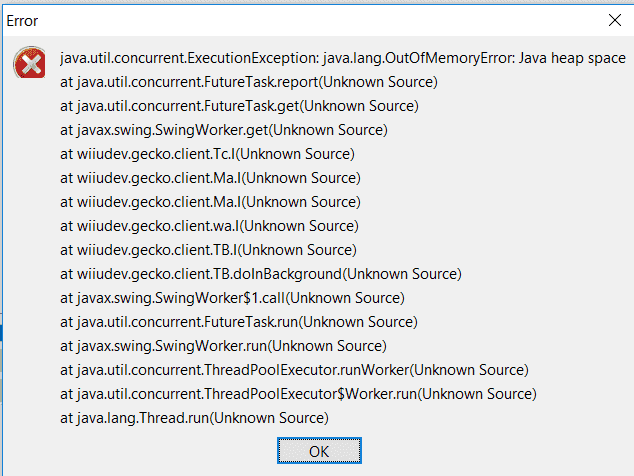Image resolution: width=634 pixels, height=476 pixels.
Task: Click the first wiiudev.gecko.client.Ma.I line
Action: [x=210, y=178]
